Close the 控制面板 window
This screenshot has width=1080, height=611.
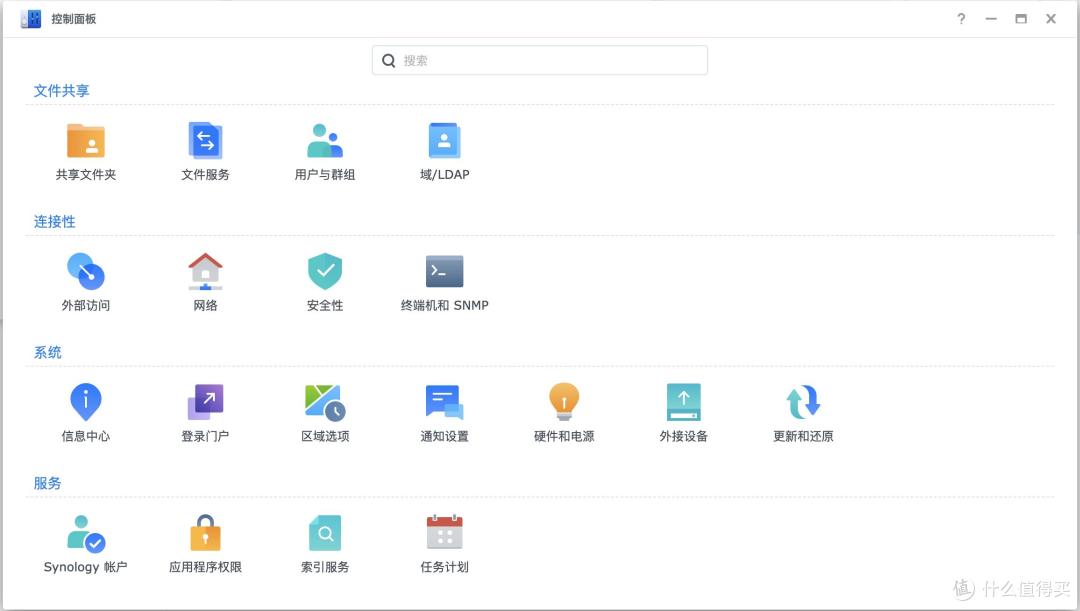point(1051,19)
